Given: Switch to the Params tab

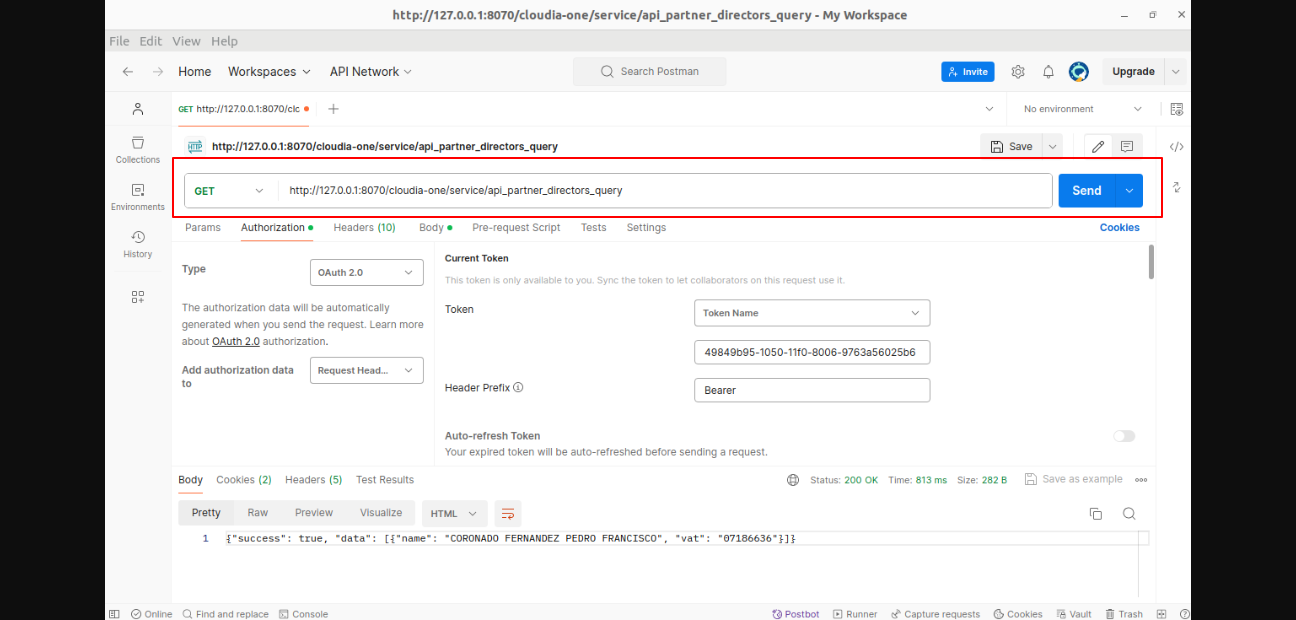Looking at the screenshot, I should [203, 228].
